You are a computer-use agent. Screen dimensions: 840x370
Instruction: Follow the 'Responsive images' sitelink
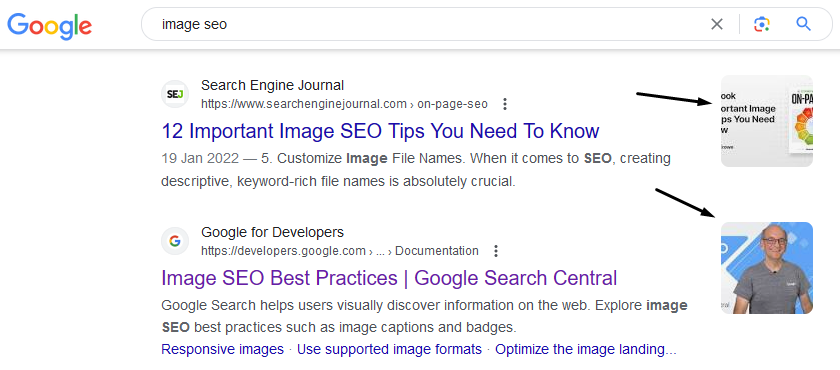pos(222,350)
